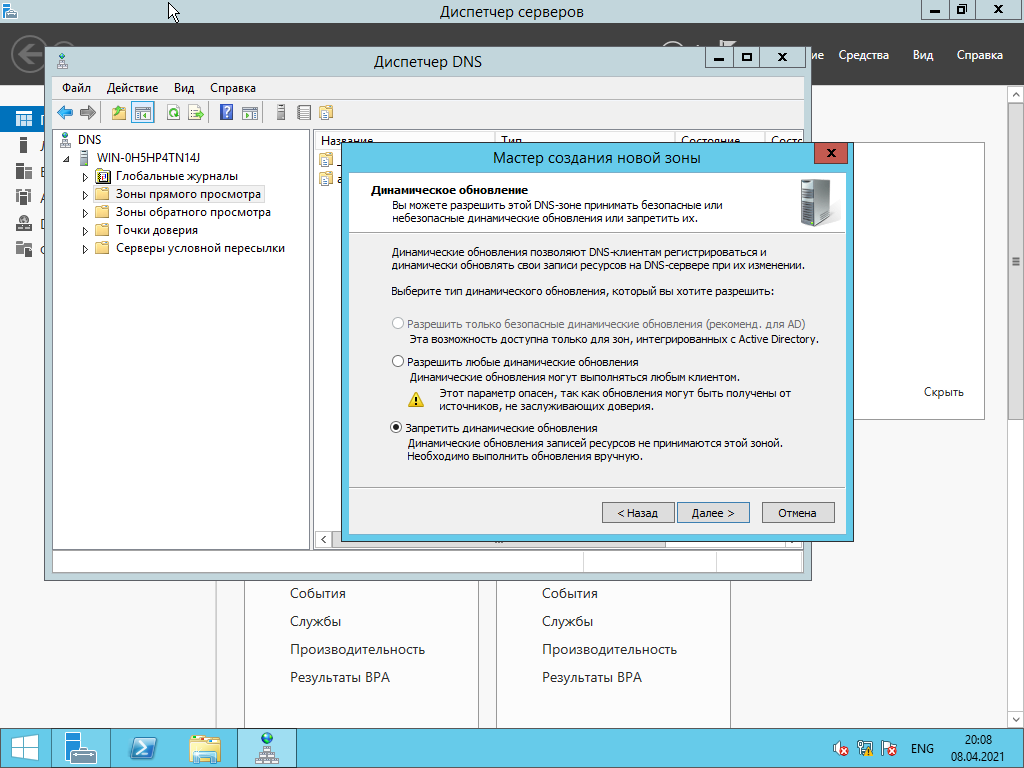
Task: Click DNS list horizontal scroll left arrow
Action: point(323,539)
